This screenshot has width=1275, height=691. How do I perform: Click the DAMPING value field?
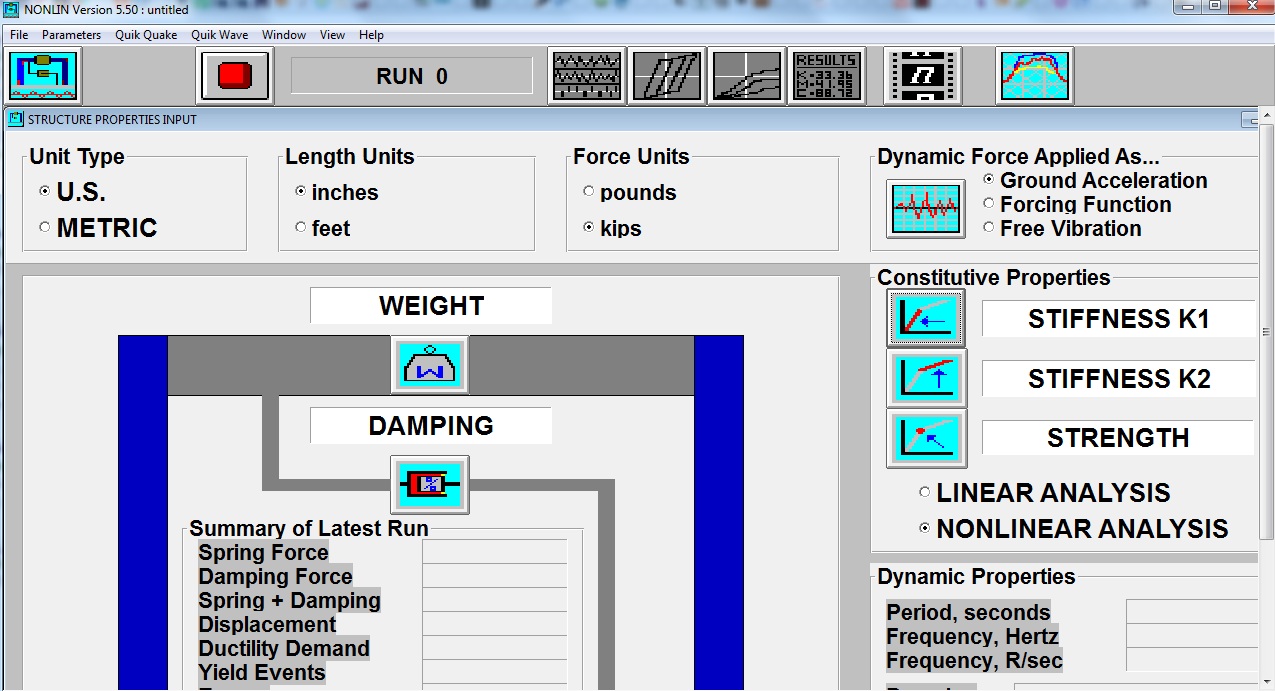pyautogui.click(x=431, y=426)
